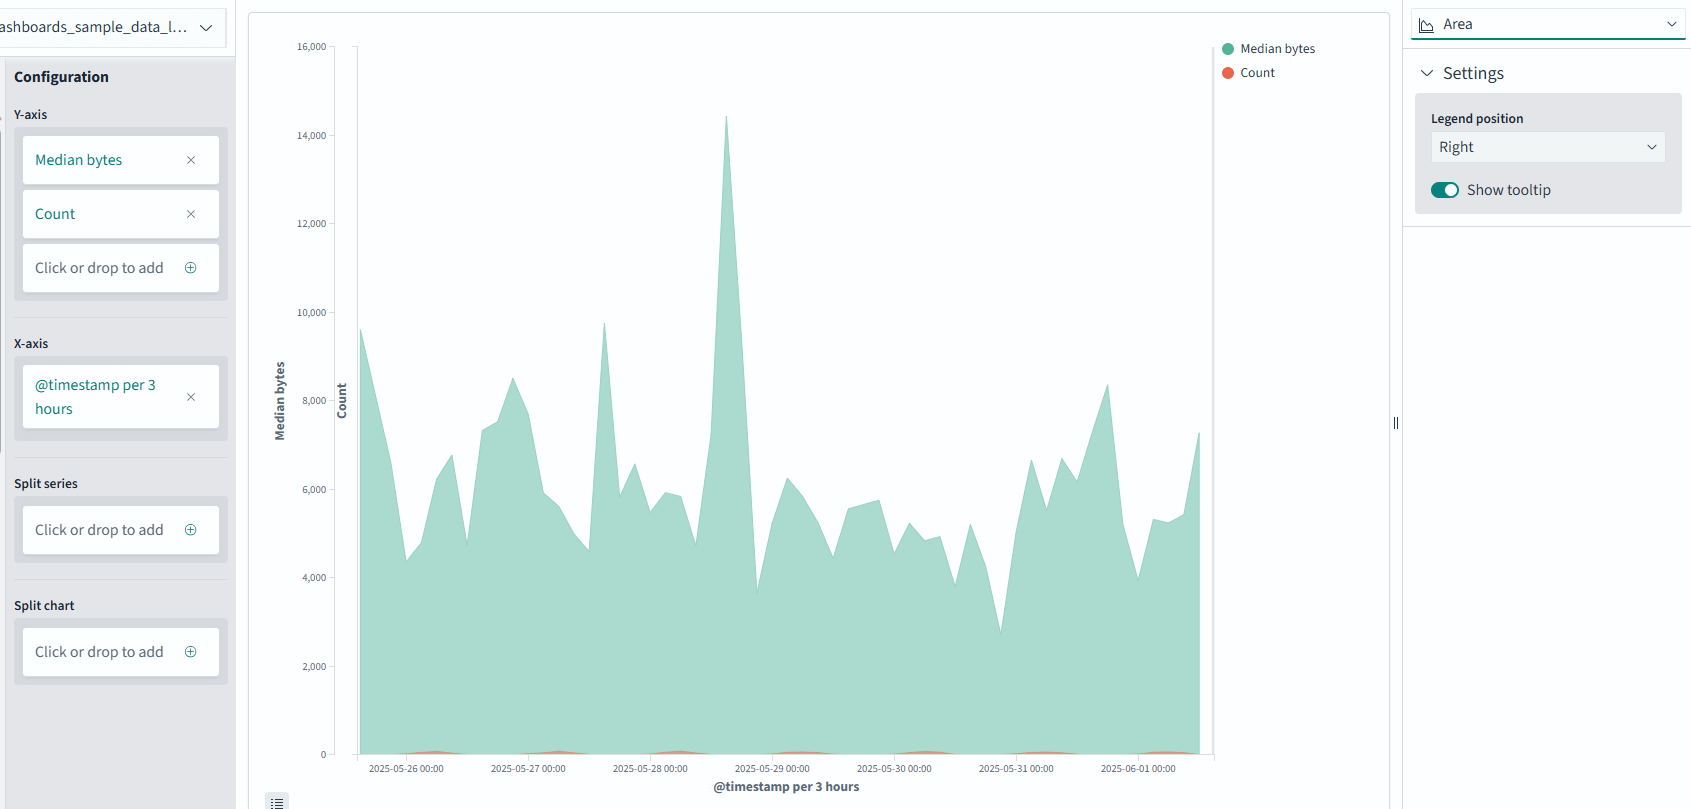Open Median bytes dimension settings
Image resolution: width=1691 pixels, height=809 pixels.
click(x=79, y=160)
